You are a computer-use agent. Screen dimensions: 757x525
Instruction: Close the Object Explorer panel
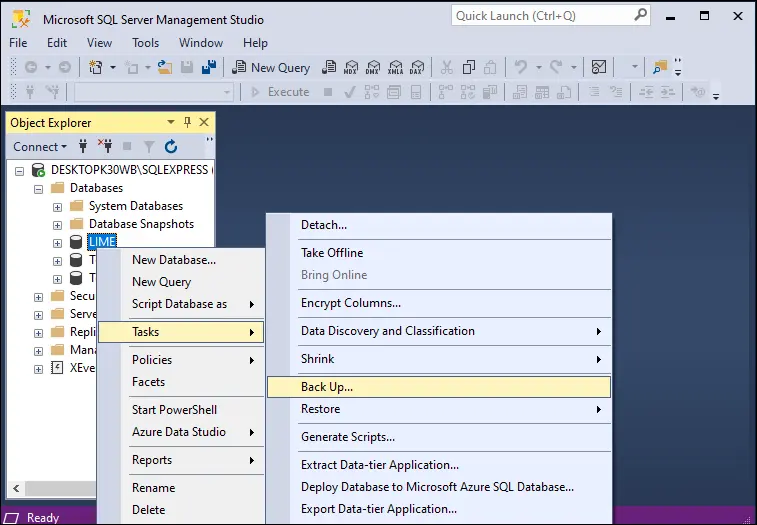click(204, 123)
